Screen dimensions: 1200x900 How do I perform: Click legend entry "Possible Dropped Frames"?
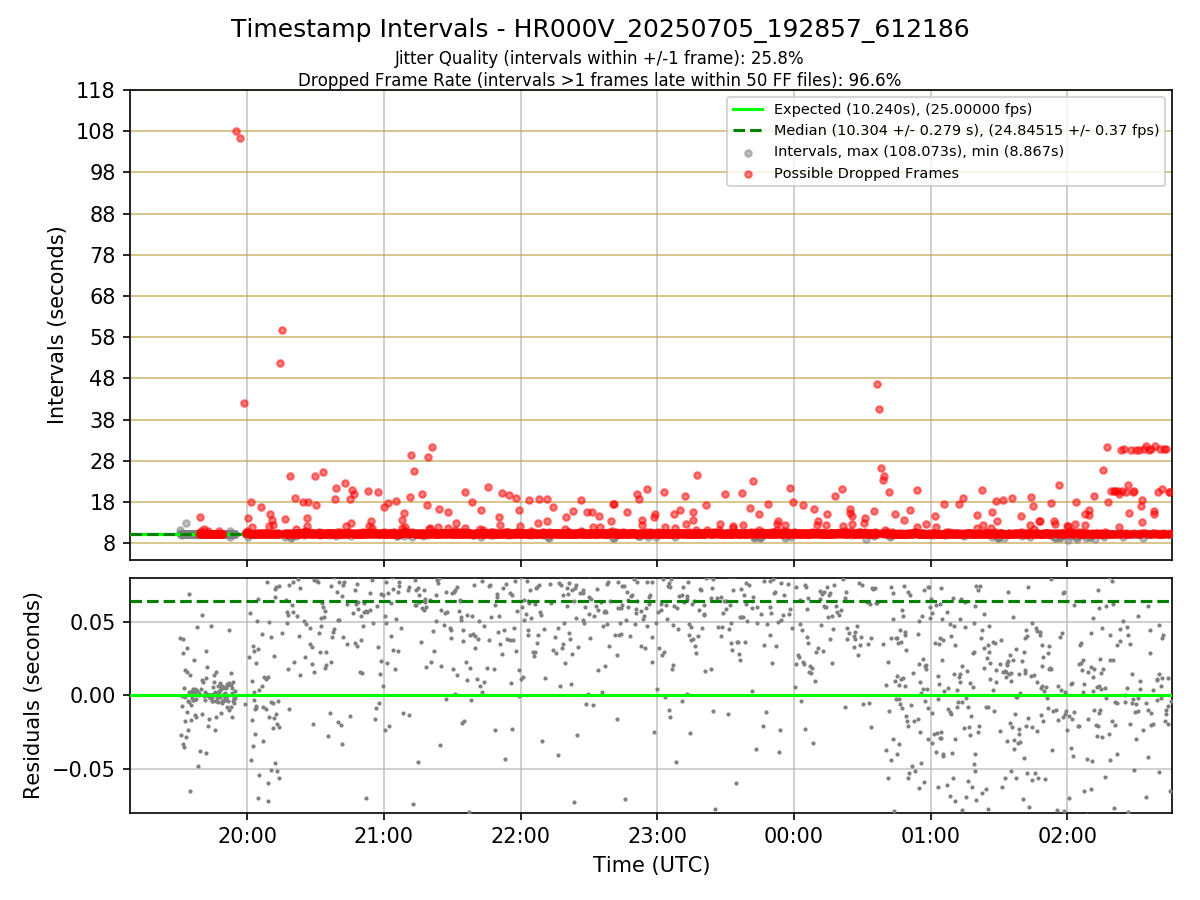(x=866, y=173)
